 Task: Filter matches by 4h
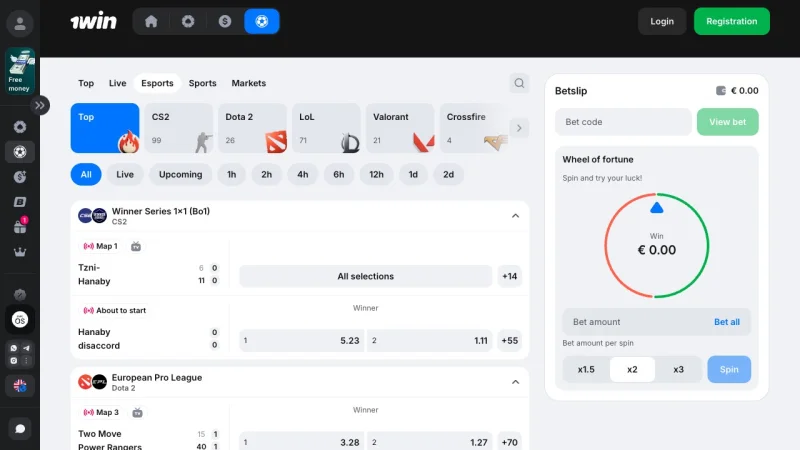point(303,174)
